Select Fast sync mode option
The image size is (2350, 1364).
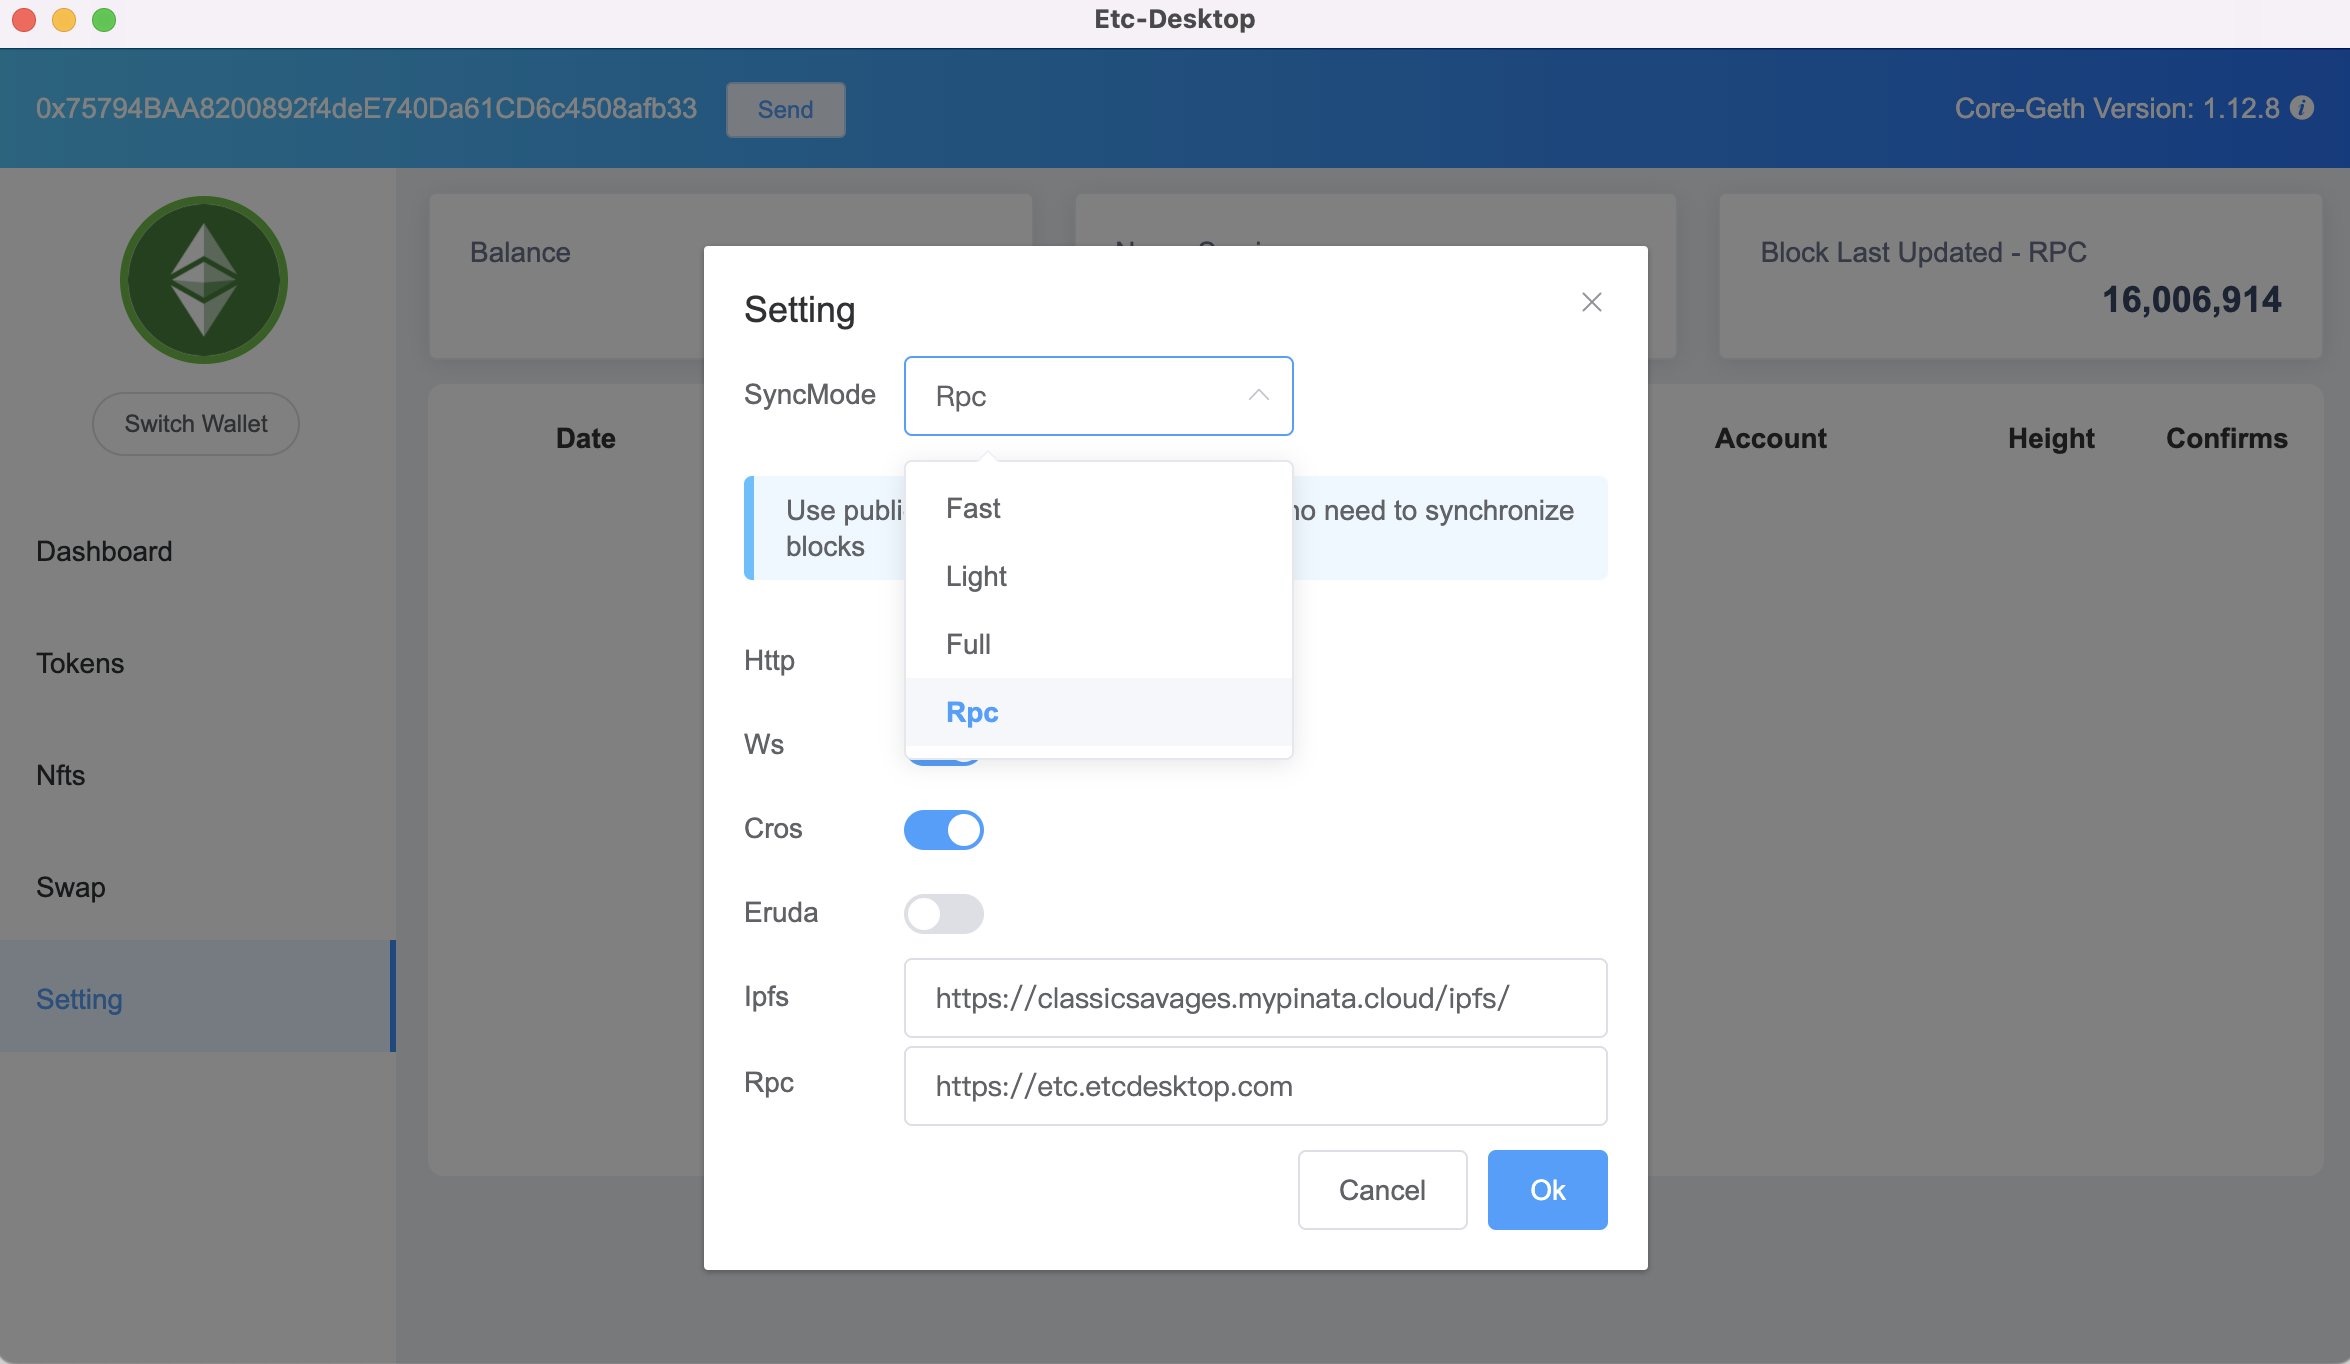pos(1098,508)
